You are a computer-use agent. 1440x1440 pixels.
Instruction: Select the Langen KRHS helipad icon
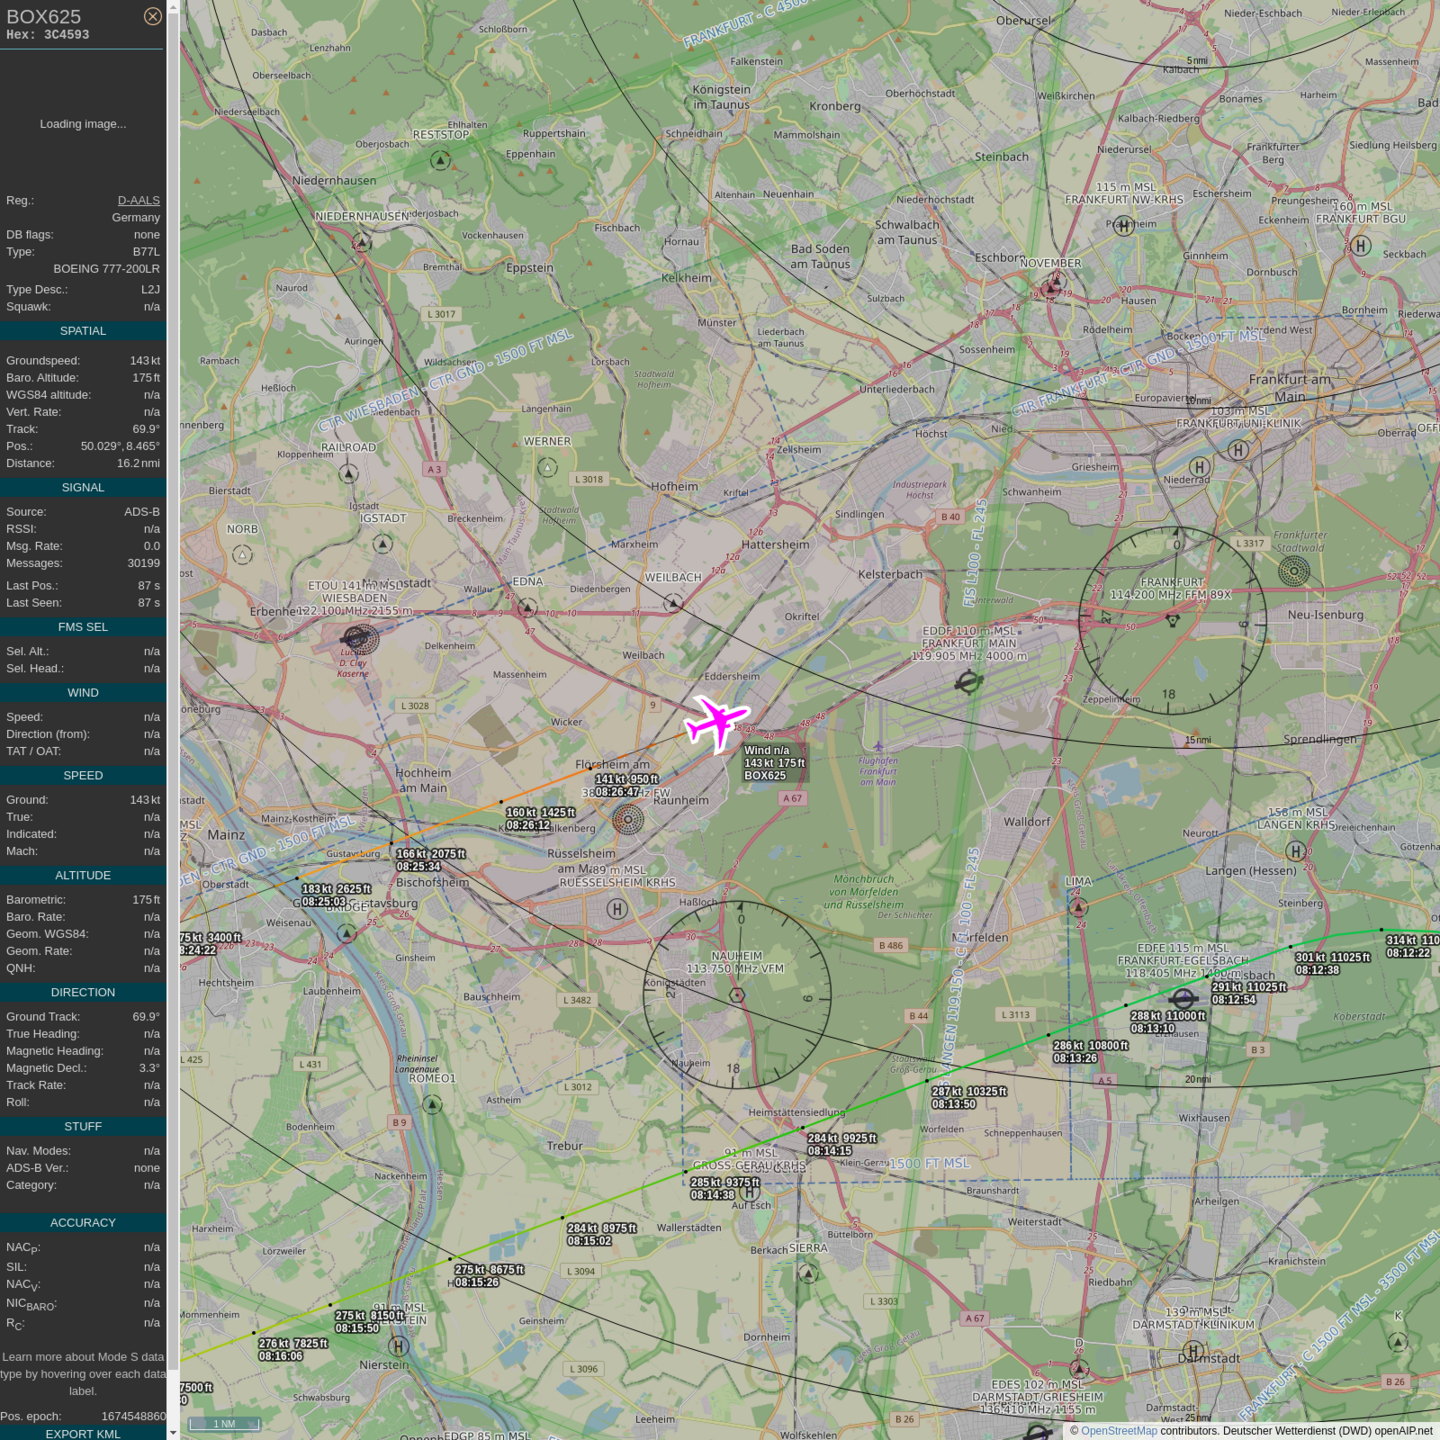click(x=1296, y=851)
